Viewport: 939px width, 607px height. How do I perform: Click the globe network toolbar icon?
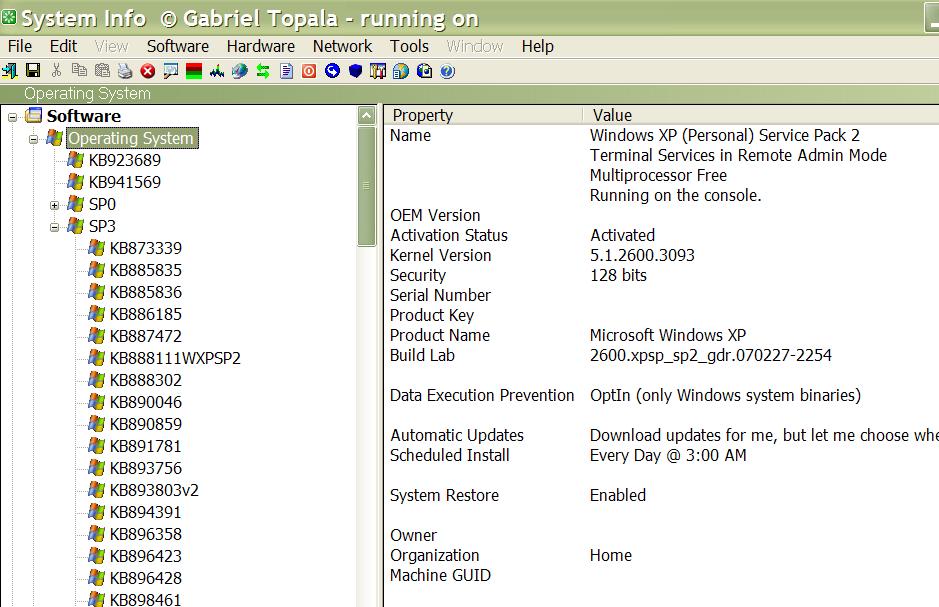pos(240,71)
